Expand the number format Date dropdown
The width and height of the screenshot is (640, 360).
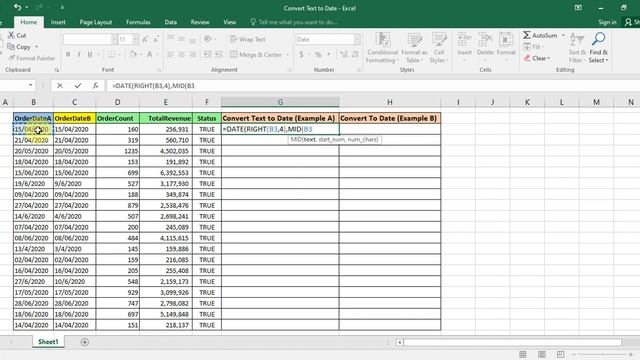point(357,39)
